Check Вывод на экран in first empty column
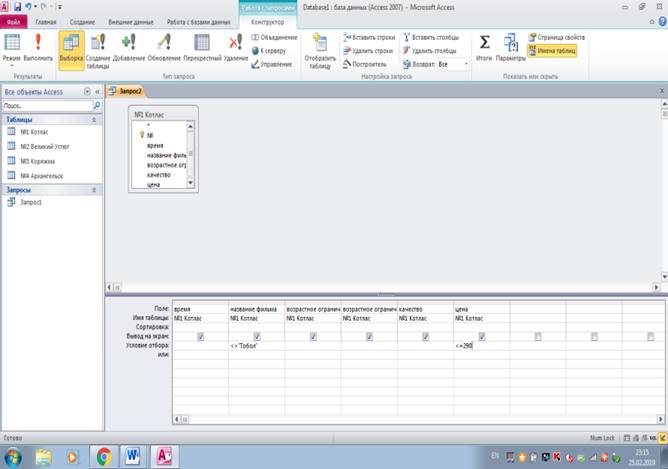 (538, 337)
